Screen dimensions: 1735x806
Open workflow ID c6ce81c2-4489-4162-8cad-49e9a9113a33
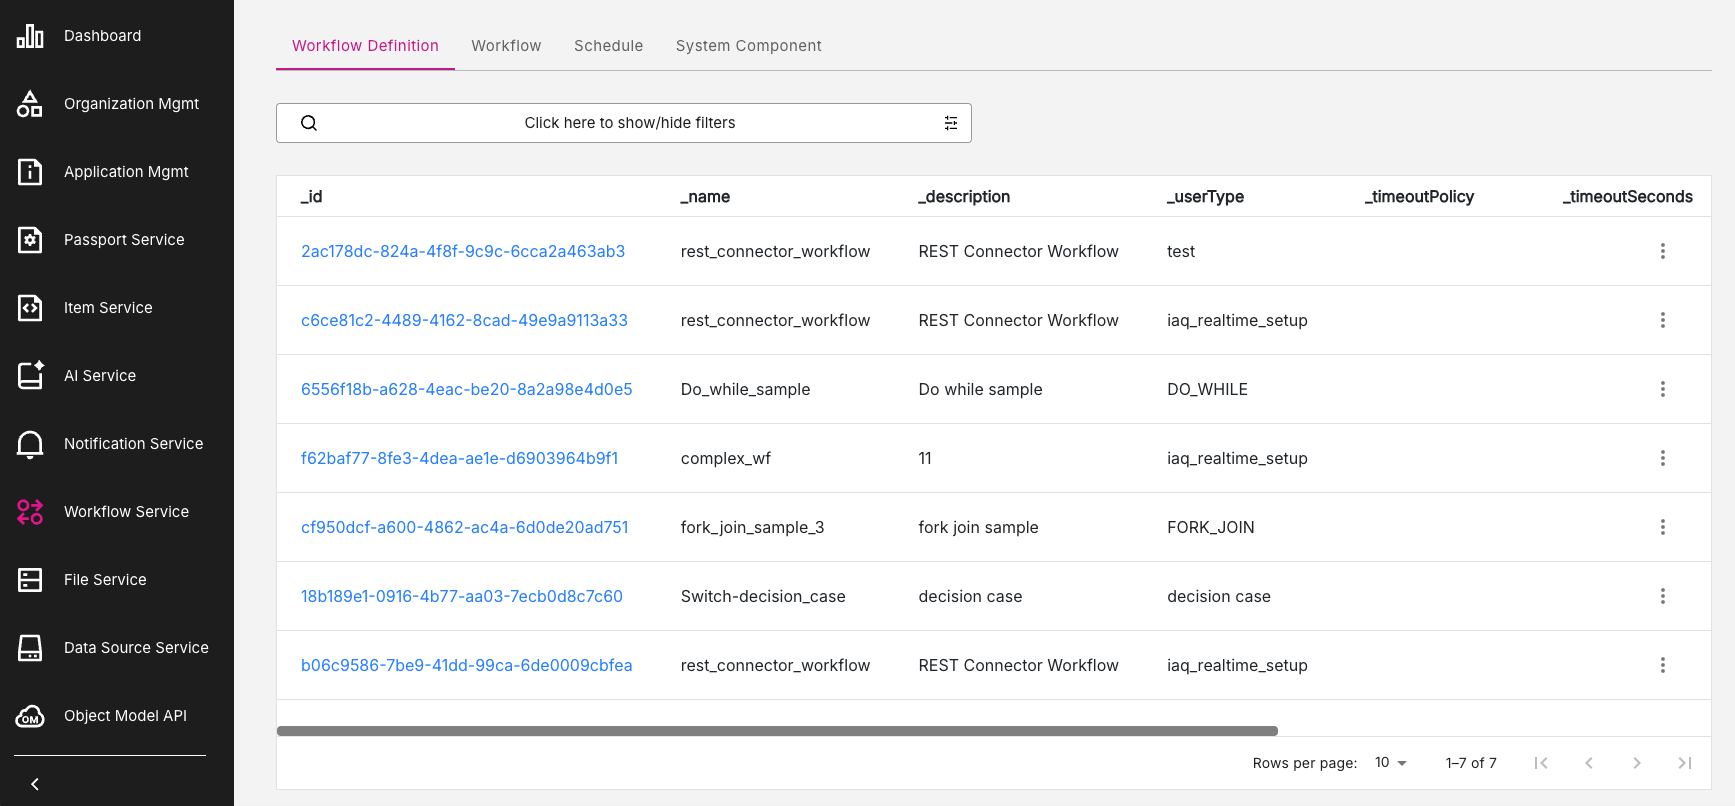coord(464,320)
